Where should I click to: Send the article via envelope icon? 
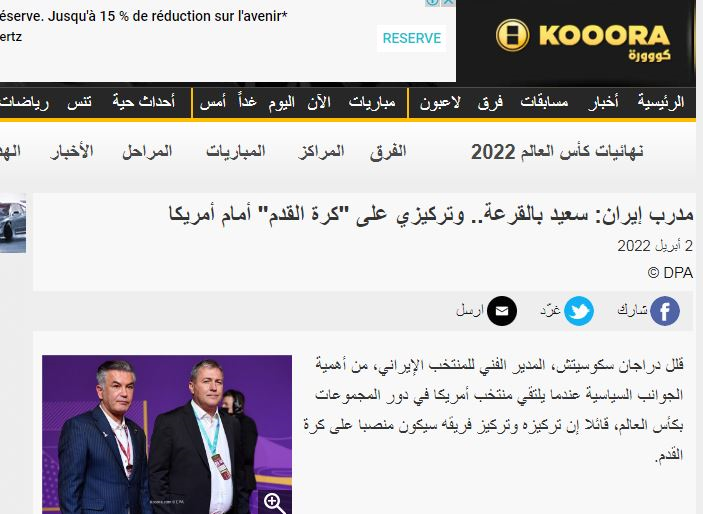502,311
